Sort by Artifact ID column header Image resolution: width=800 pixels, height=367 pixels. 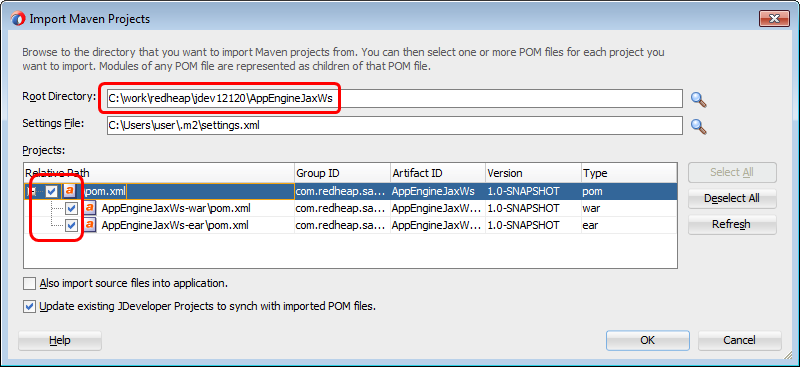click(x=438, y=173)
